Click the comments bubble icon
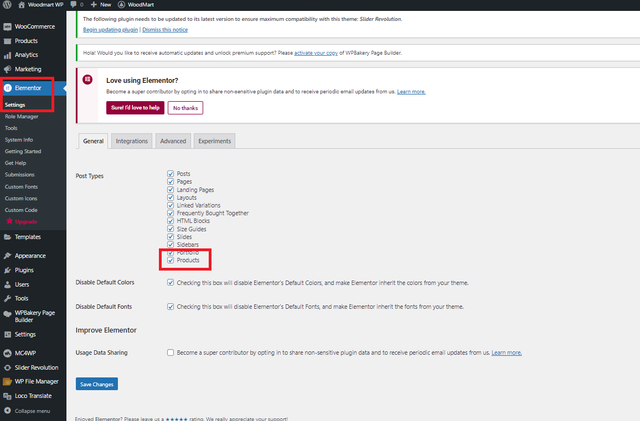 point(73,4)
